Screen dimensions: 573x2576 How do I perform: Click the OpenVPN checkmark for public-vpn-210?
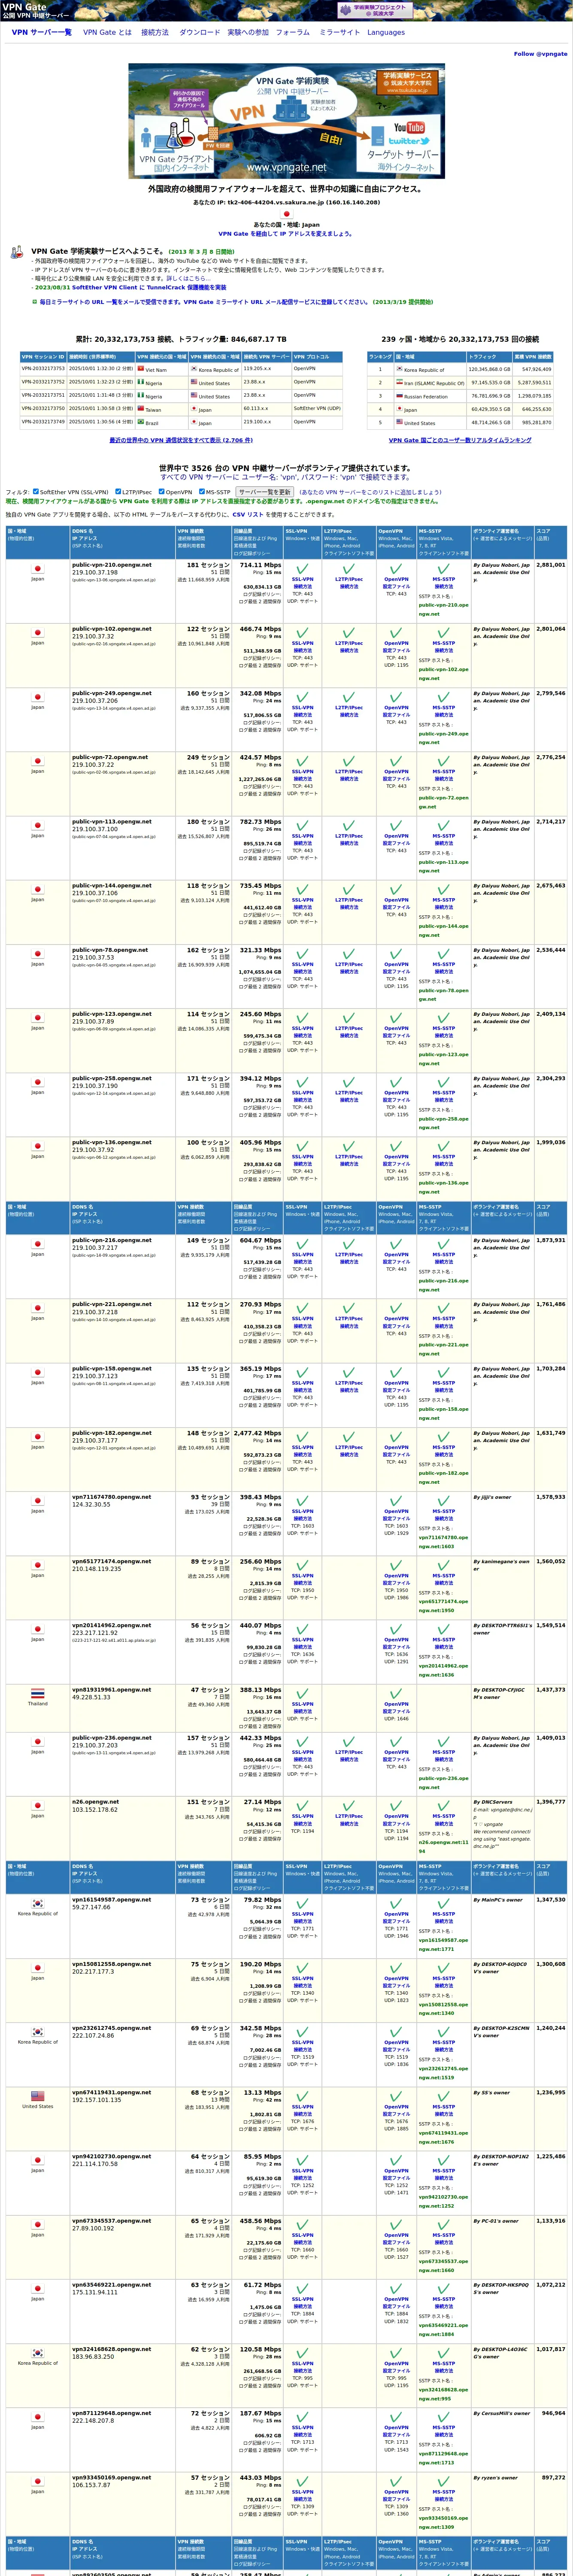(396, 569)
